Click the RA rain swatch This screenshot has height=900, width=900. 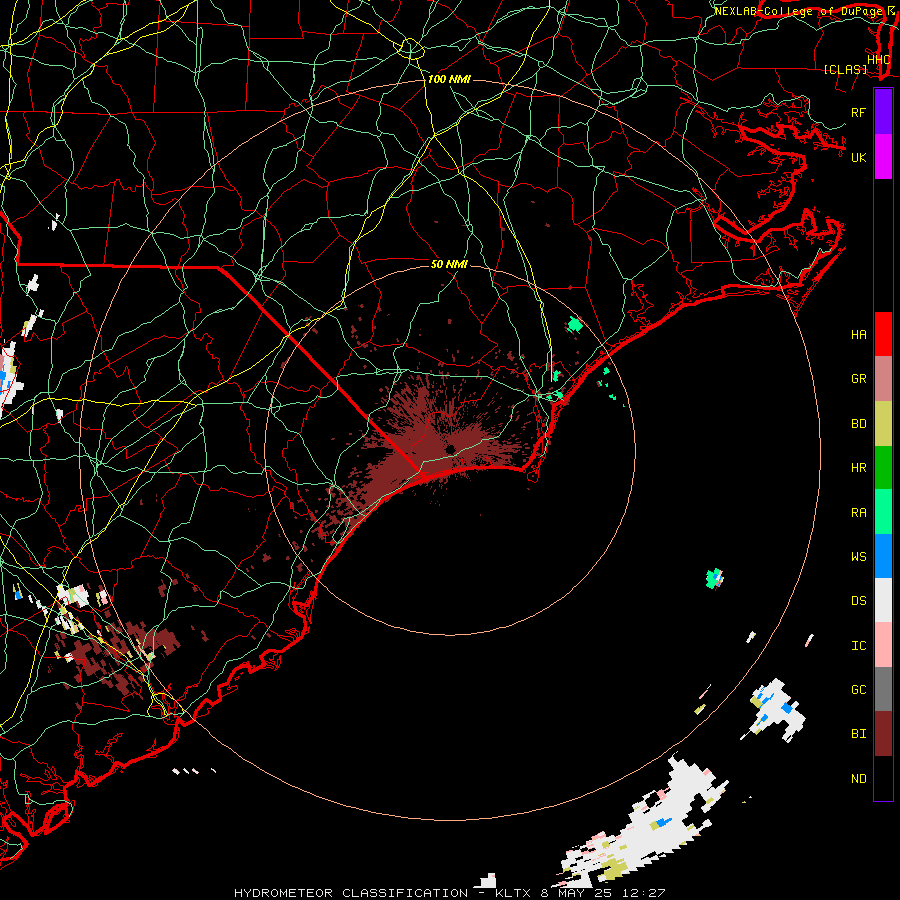pyautogui.click(x=883, y=512)
